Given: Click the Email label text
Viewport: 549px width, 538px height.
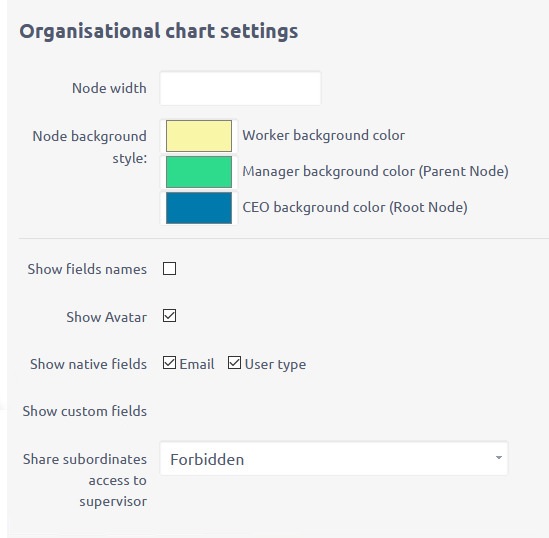Looking at the screenshot, I should [x=197, y=364].
